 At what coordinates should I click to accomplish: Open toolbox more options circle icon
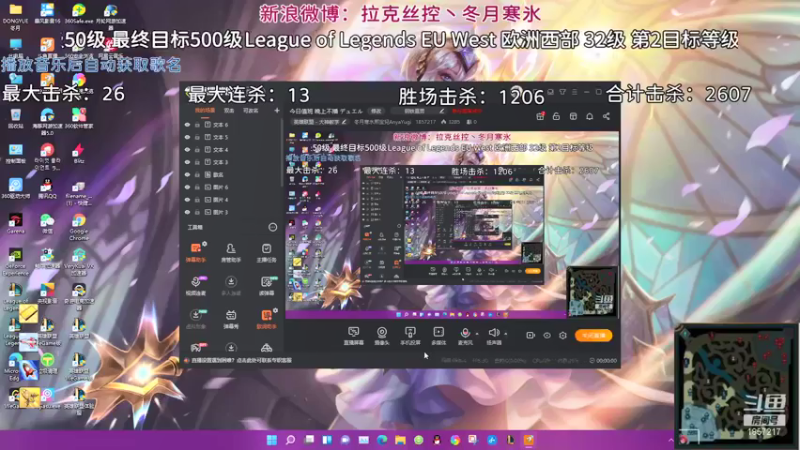(272, 227)
